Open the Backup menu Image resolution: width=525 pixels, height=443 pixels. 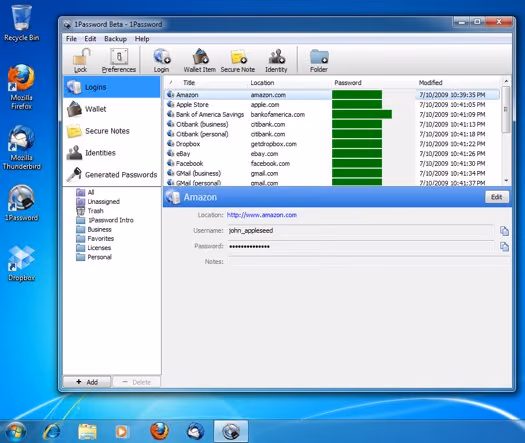116,39
